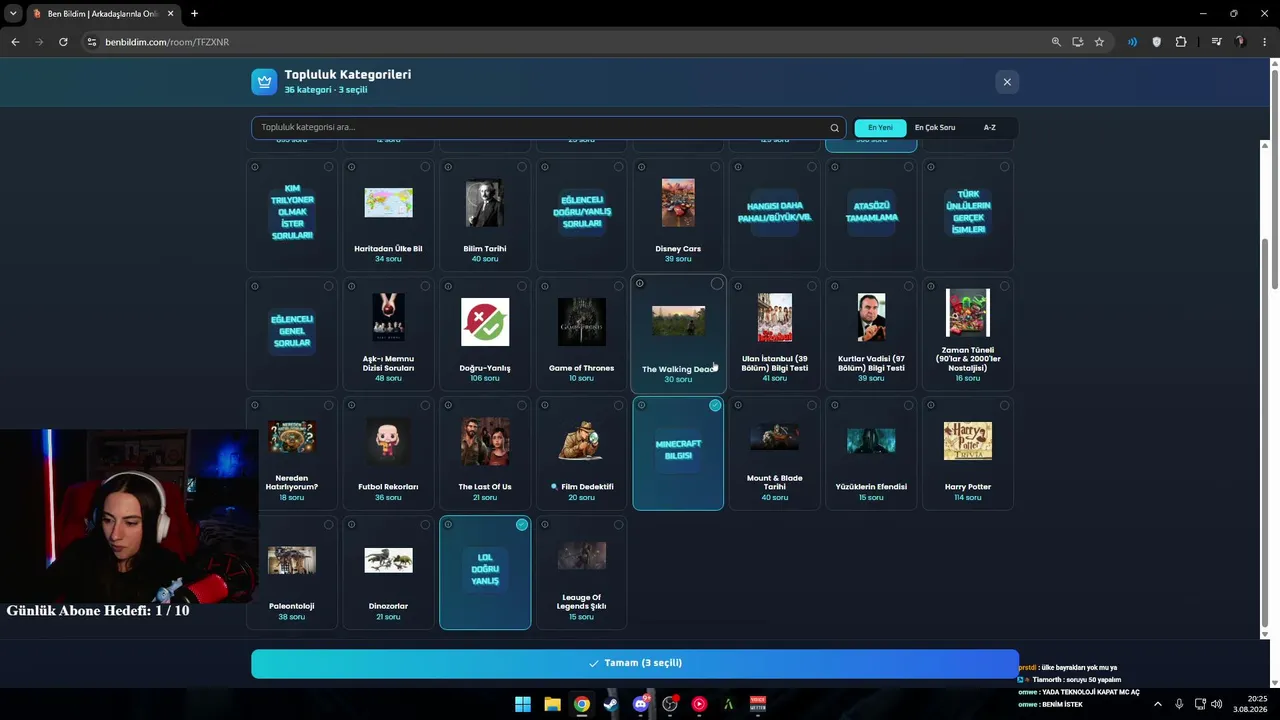The height and width of the screenshot is (720, 1280).
Task: Click the Paleontoloji card title
Action: [291, 606]
